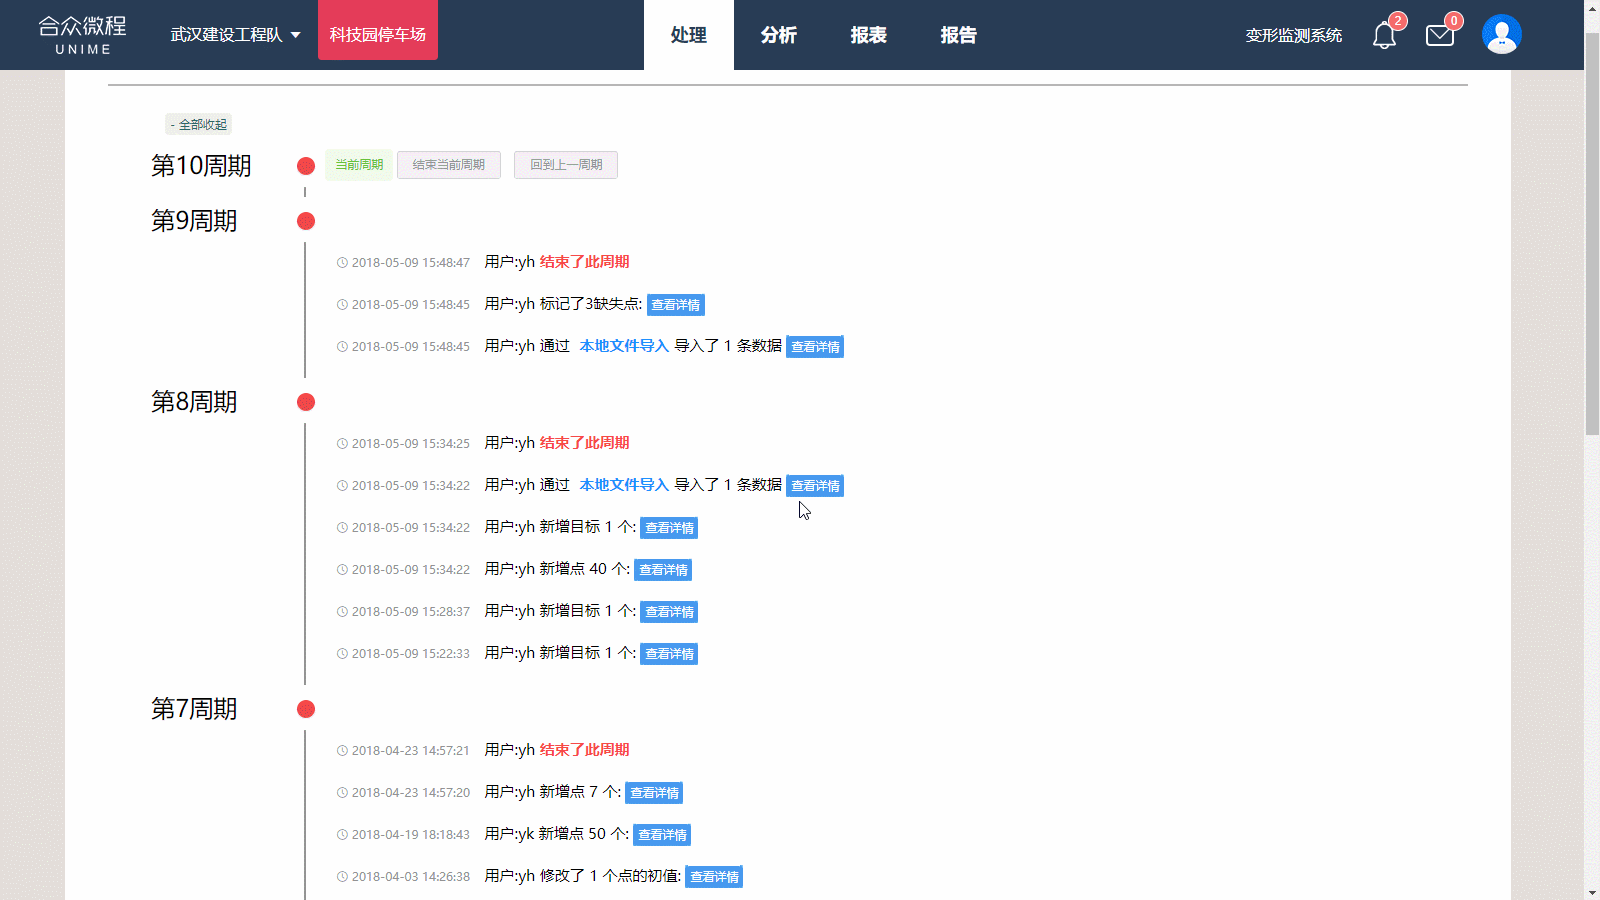The image size is (1600, 900).
Task: Open 本地文件导入 link at 15:48:45
Action: (x=624, y=346)
